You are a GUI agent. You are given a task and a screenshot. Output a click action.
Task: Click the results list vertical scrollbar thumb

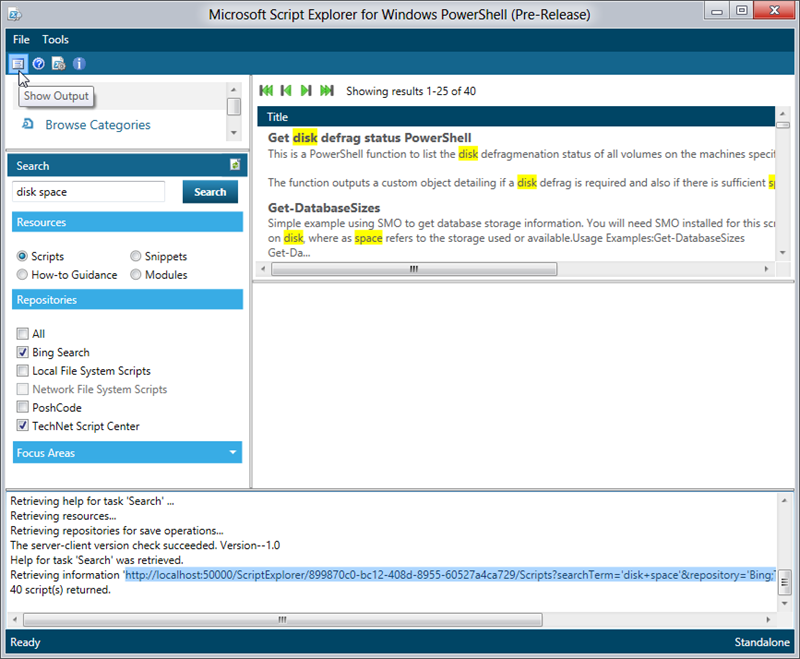[x=782, y=125]
